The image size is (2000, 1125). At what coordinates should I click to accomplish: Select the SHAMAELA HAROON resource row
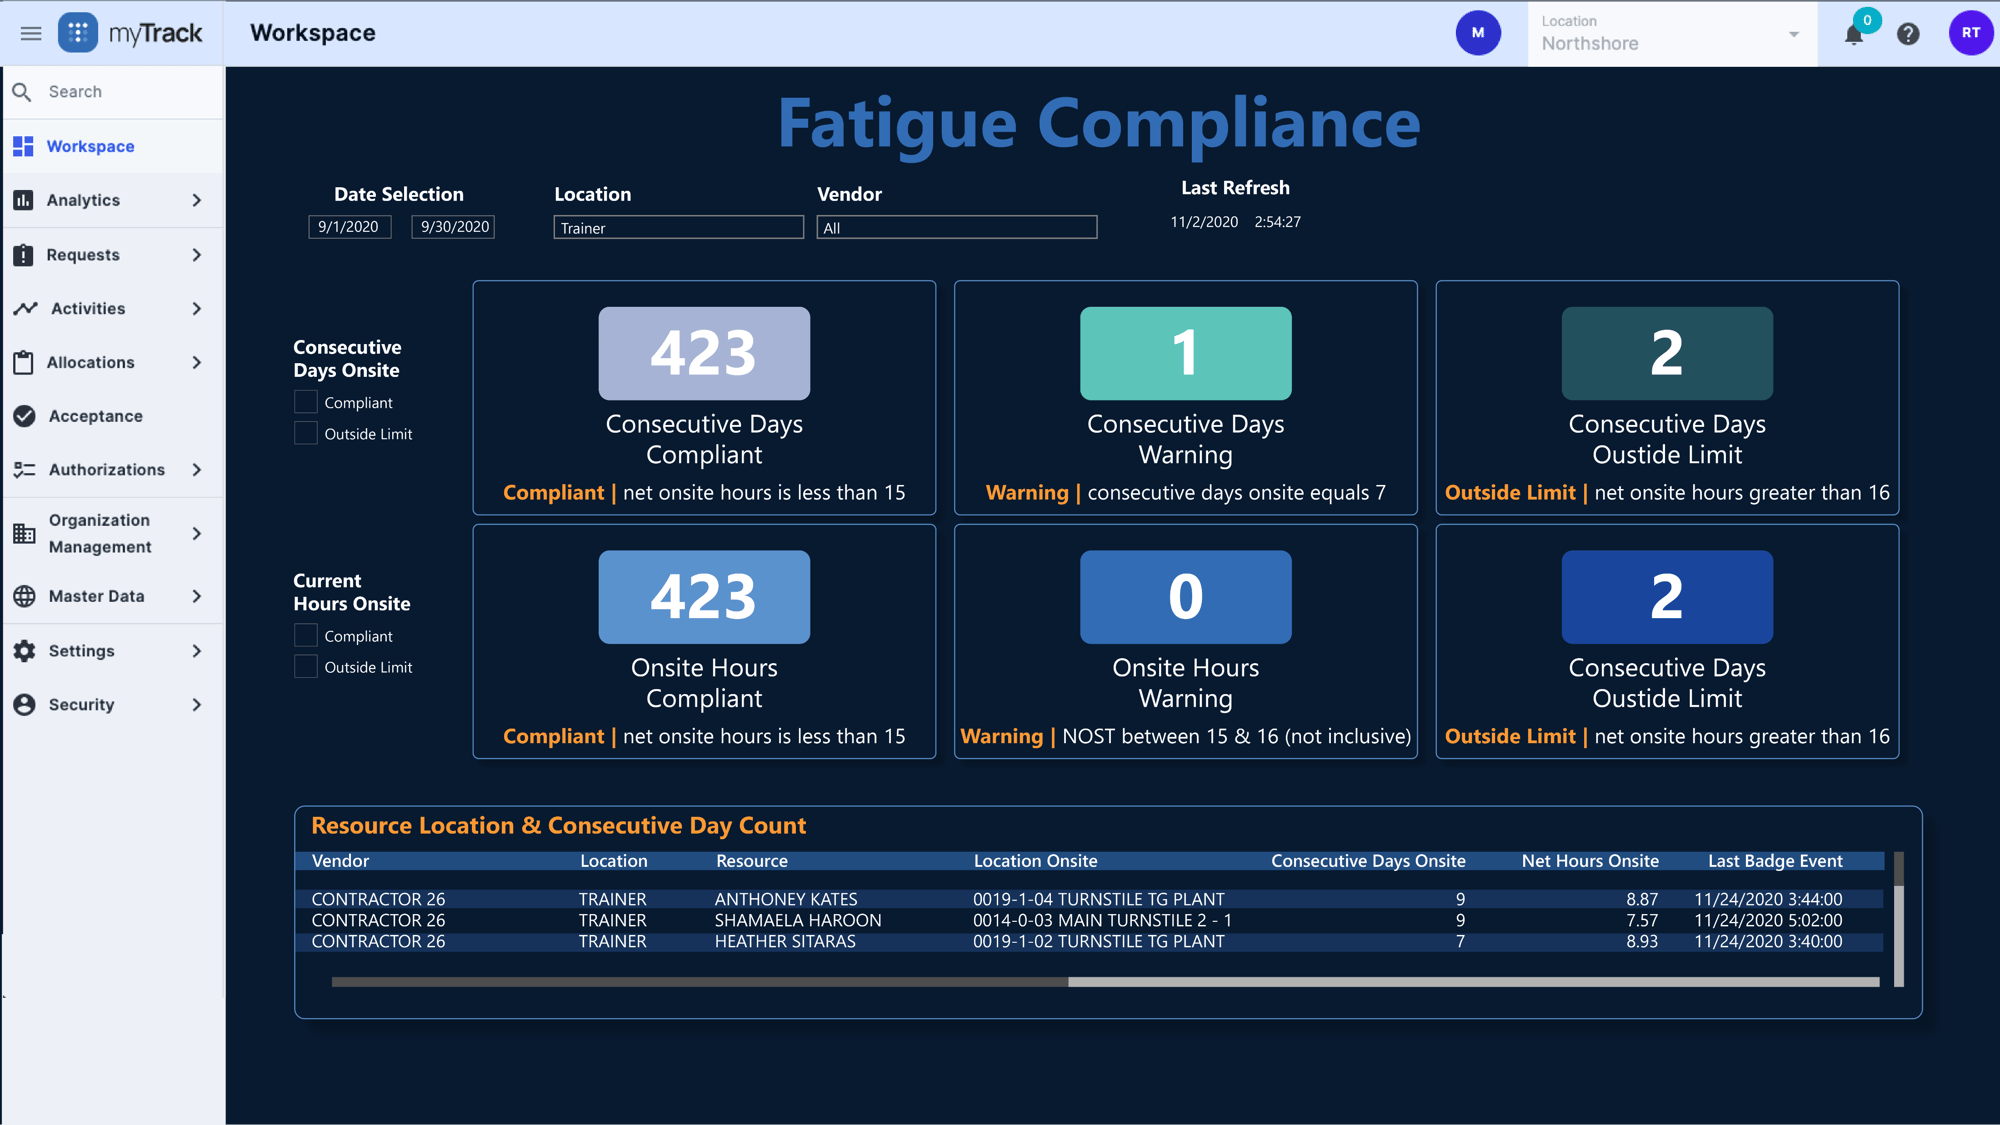pos(1090,920)
